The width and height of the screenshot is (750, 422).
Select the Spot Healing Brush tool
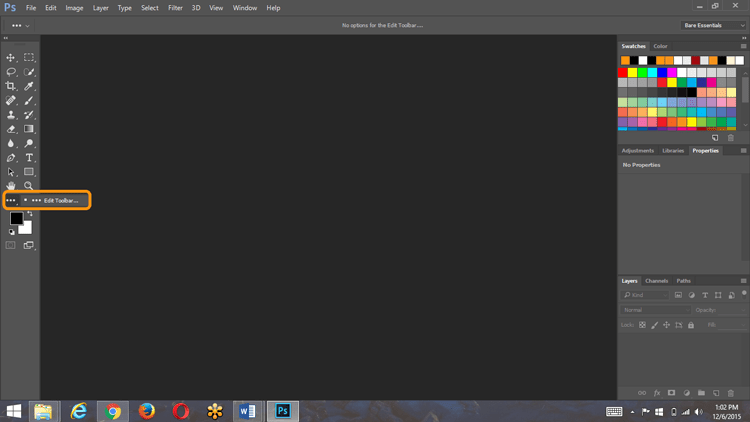[11, 100]
